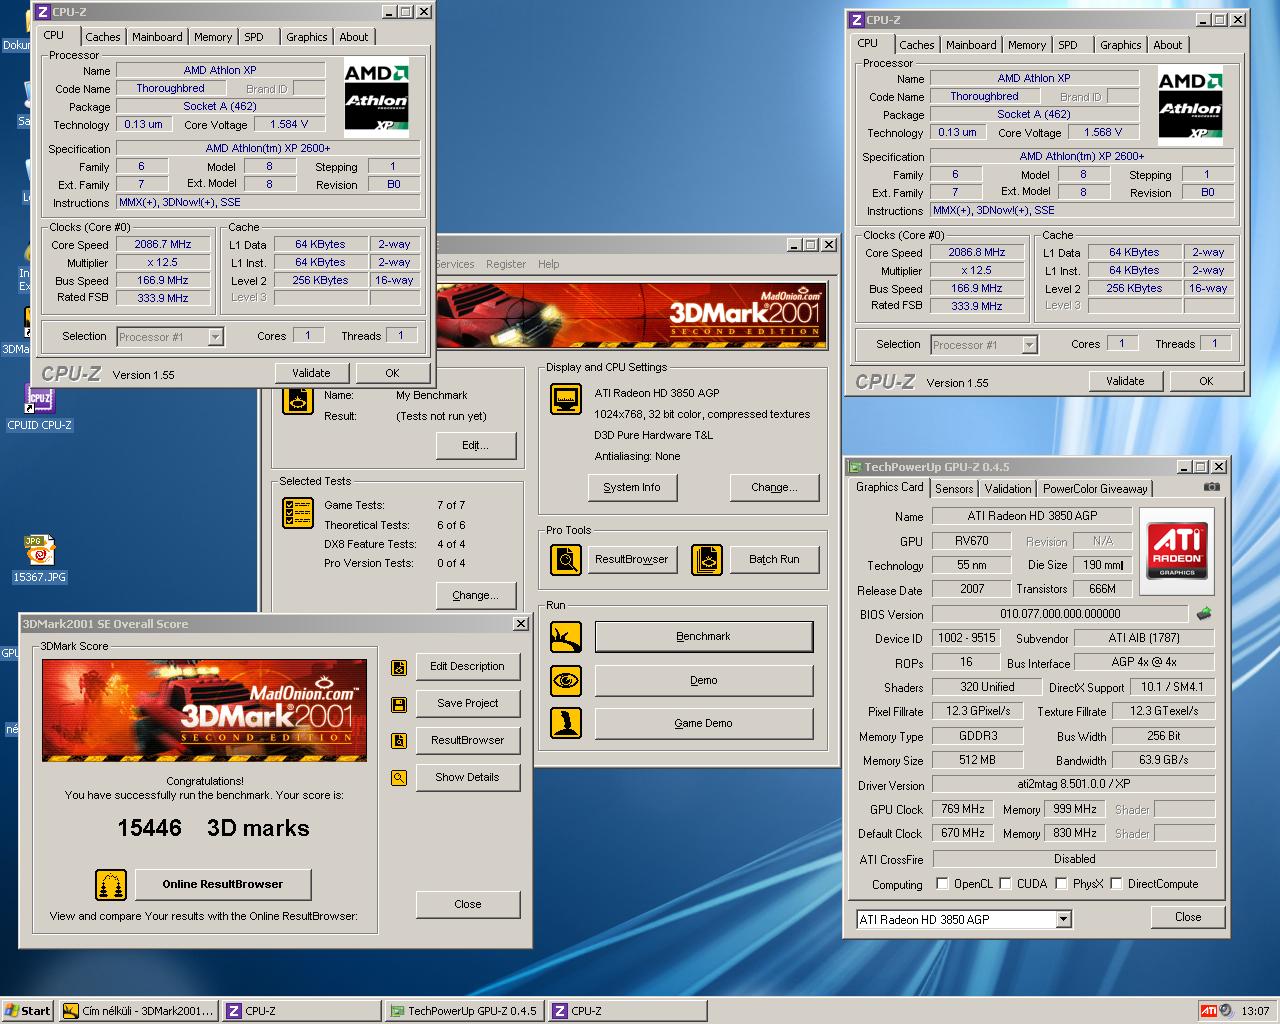Click the GPU Clock 769 MHz field
This screenshot has width=1280, height=1024.
963,809
